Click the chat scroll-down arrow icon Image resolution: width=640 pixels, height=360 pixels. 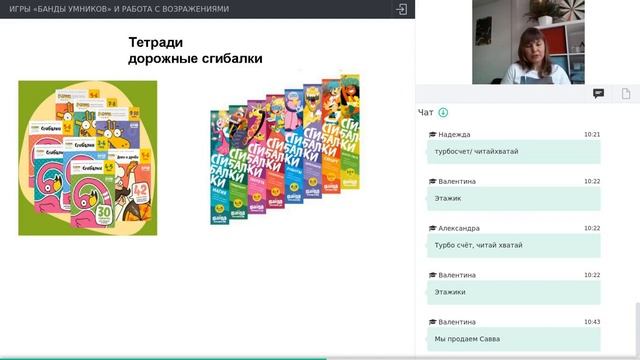point(443,112)
